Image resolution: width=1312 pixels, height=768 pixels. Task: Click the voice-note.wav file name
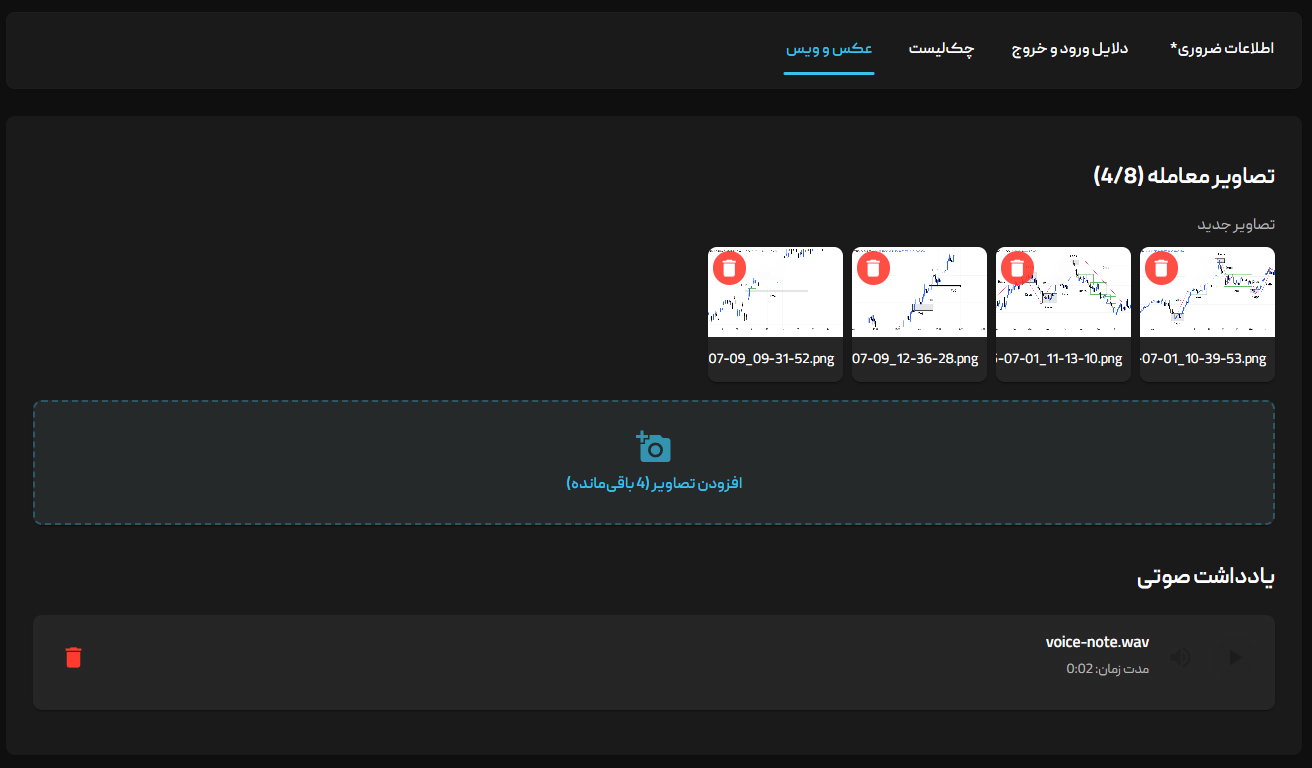point(1097,642)
